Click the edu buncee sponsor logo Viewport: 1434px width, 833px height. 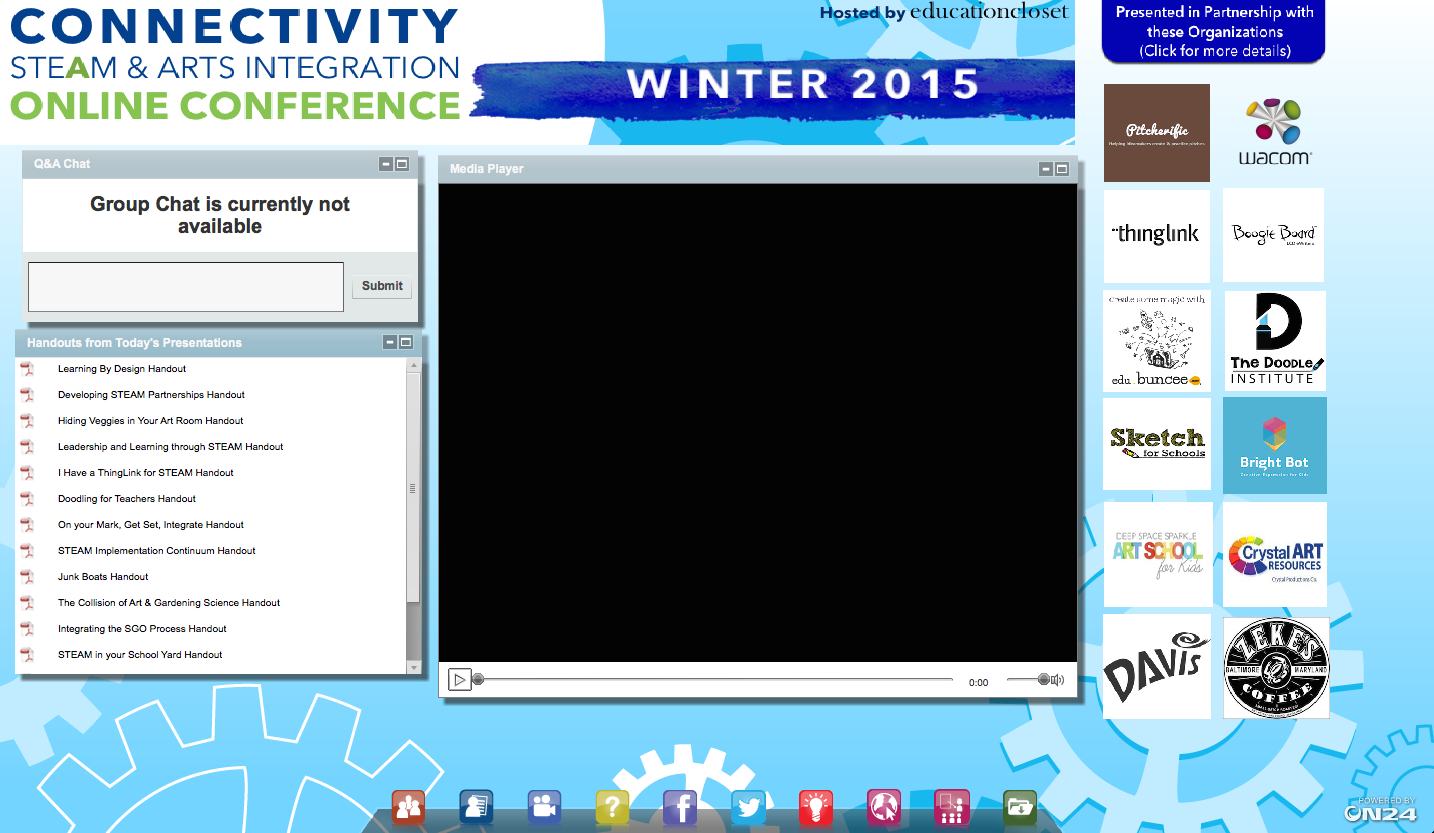(1157, 341)
